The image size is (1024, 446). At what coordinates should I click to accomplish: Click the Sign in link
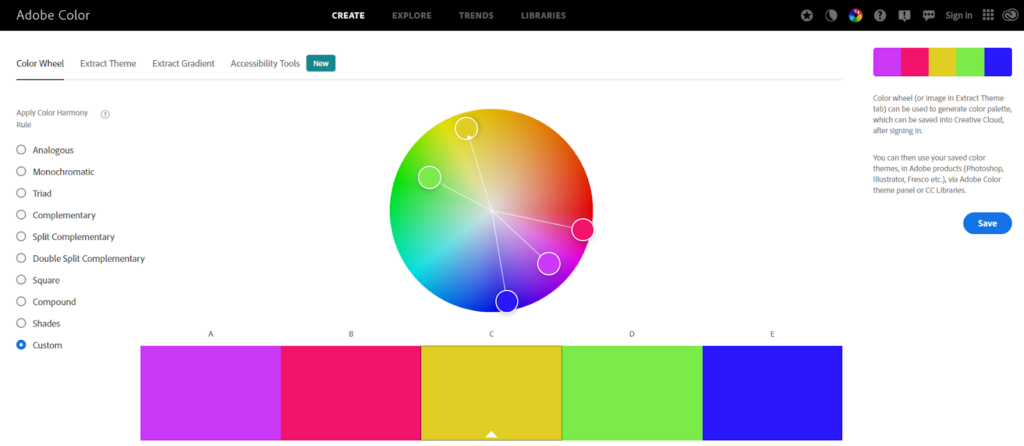[959, 16]
